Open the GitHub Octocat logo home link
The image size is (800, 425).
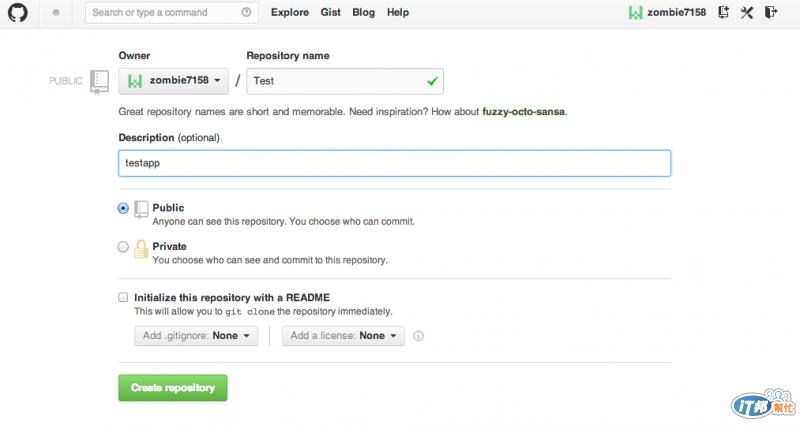pyautogui.click(x=17, y=12)
